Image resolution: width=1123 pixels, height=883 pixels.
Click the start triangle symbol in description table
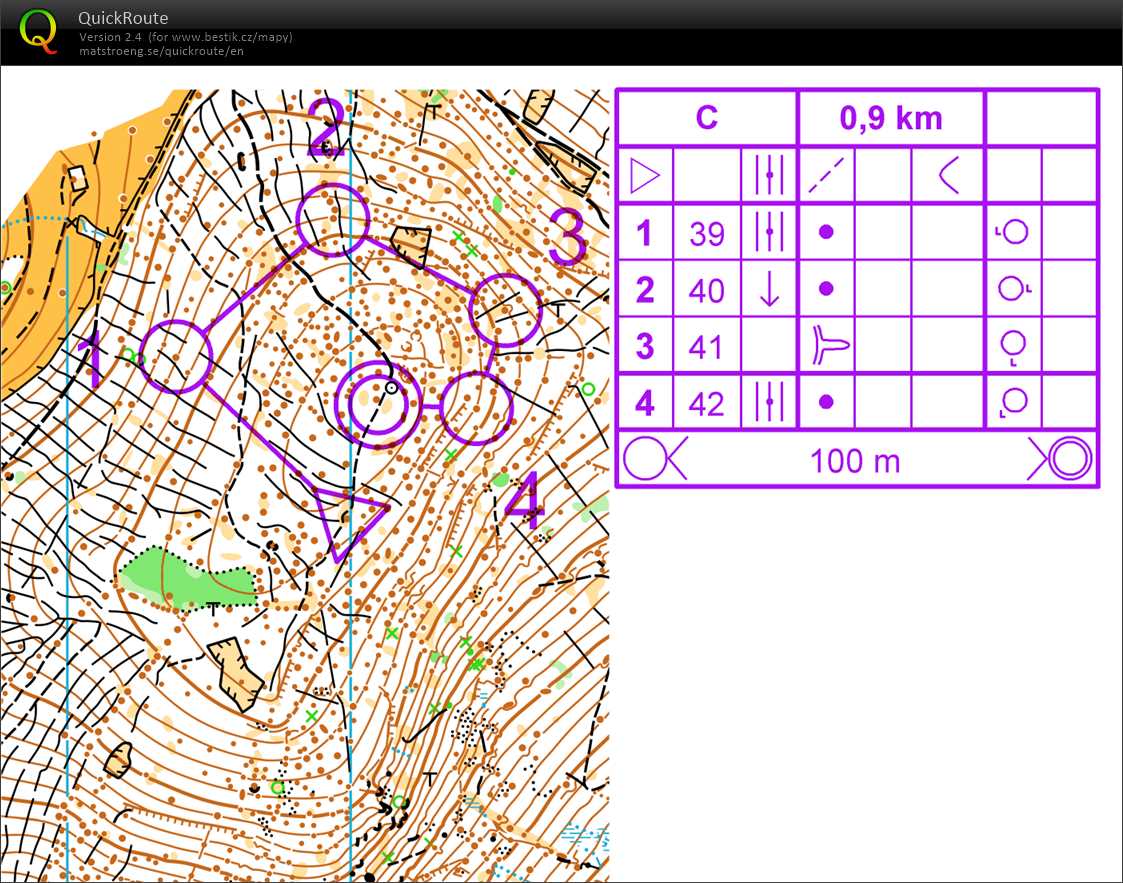(645, 176)
